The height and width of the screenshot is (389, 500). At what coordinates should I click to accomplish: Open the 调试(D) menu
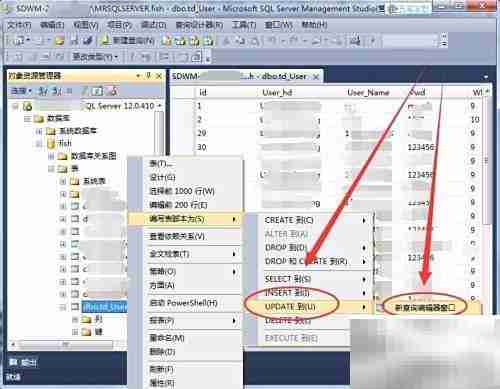point(153,25)
